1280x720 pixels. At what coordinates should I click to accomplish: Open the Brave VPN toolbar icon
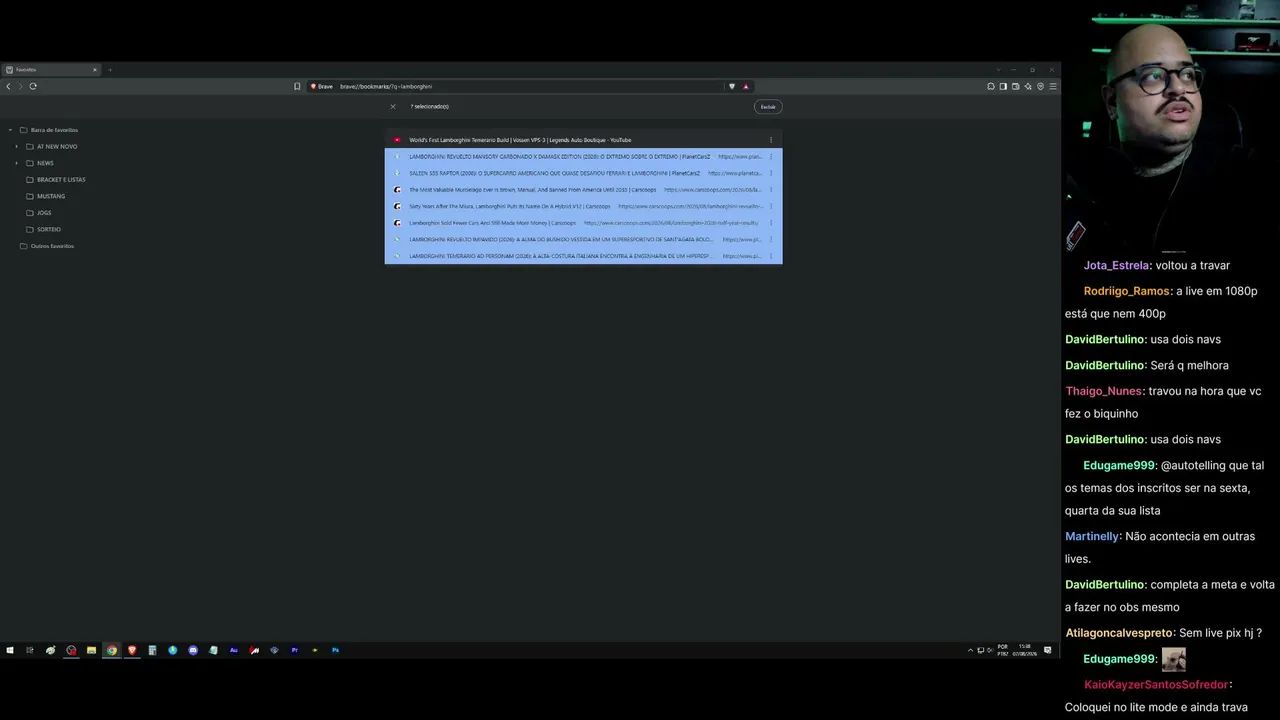click(x=1040, y=86)
